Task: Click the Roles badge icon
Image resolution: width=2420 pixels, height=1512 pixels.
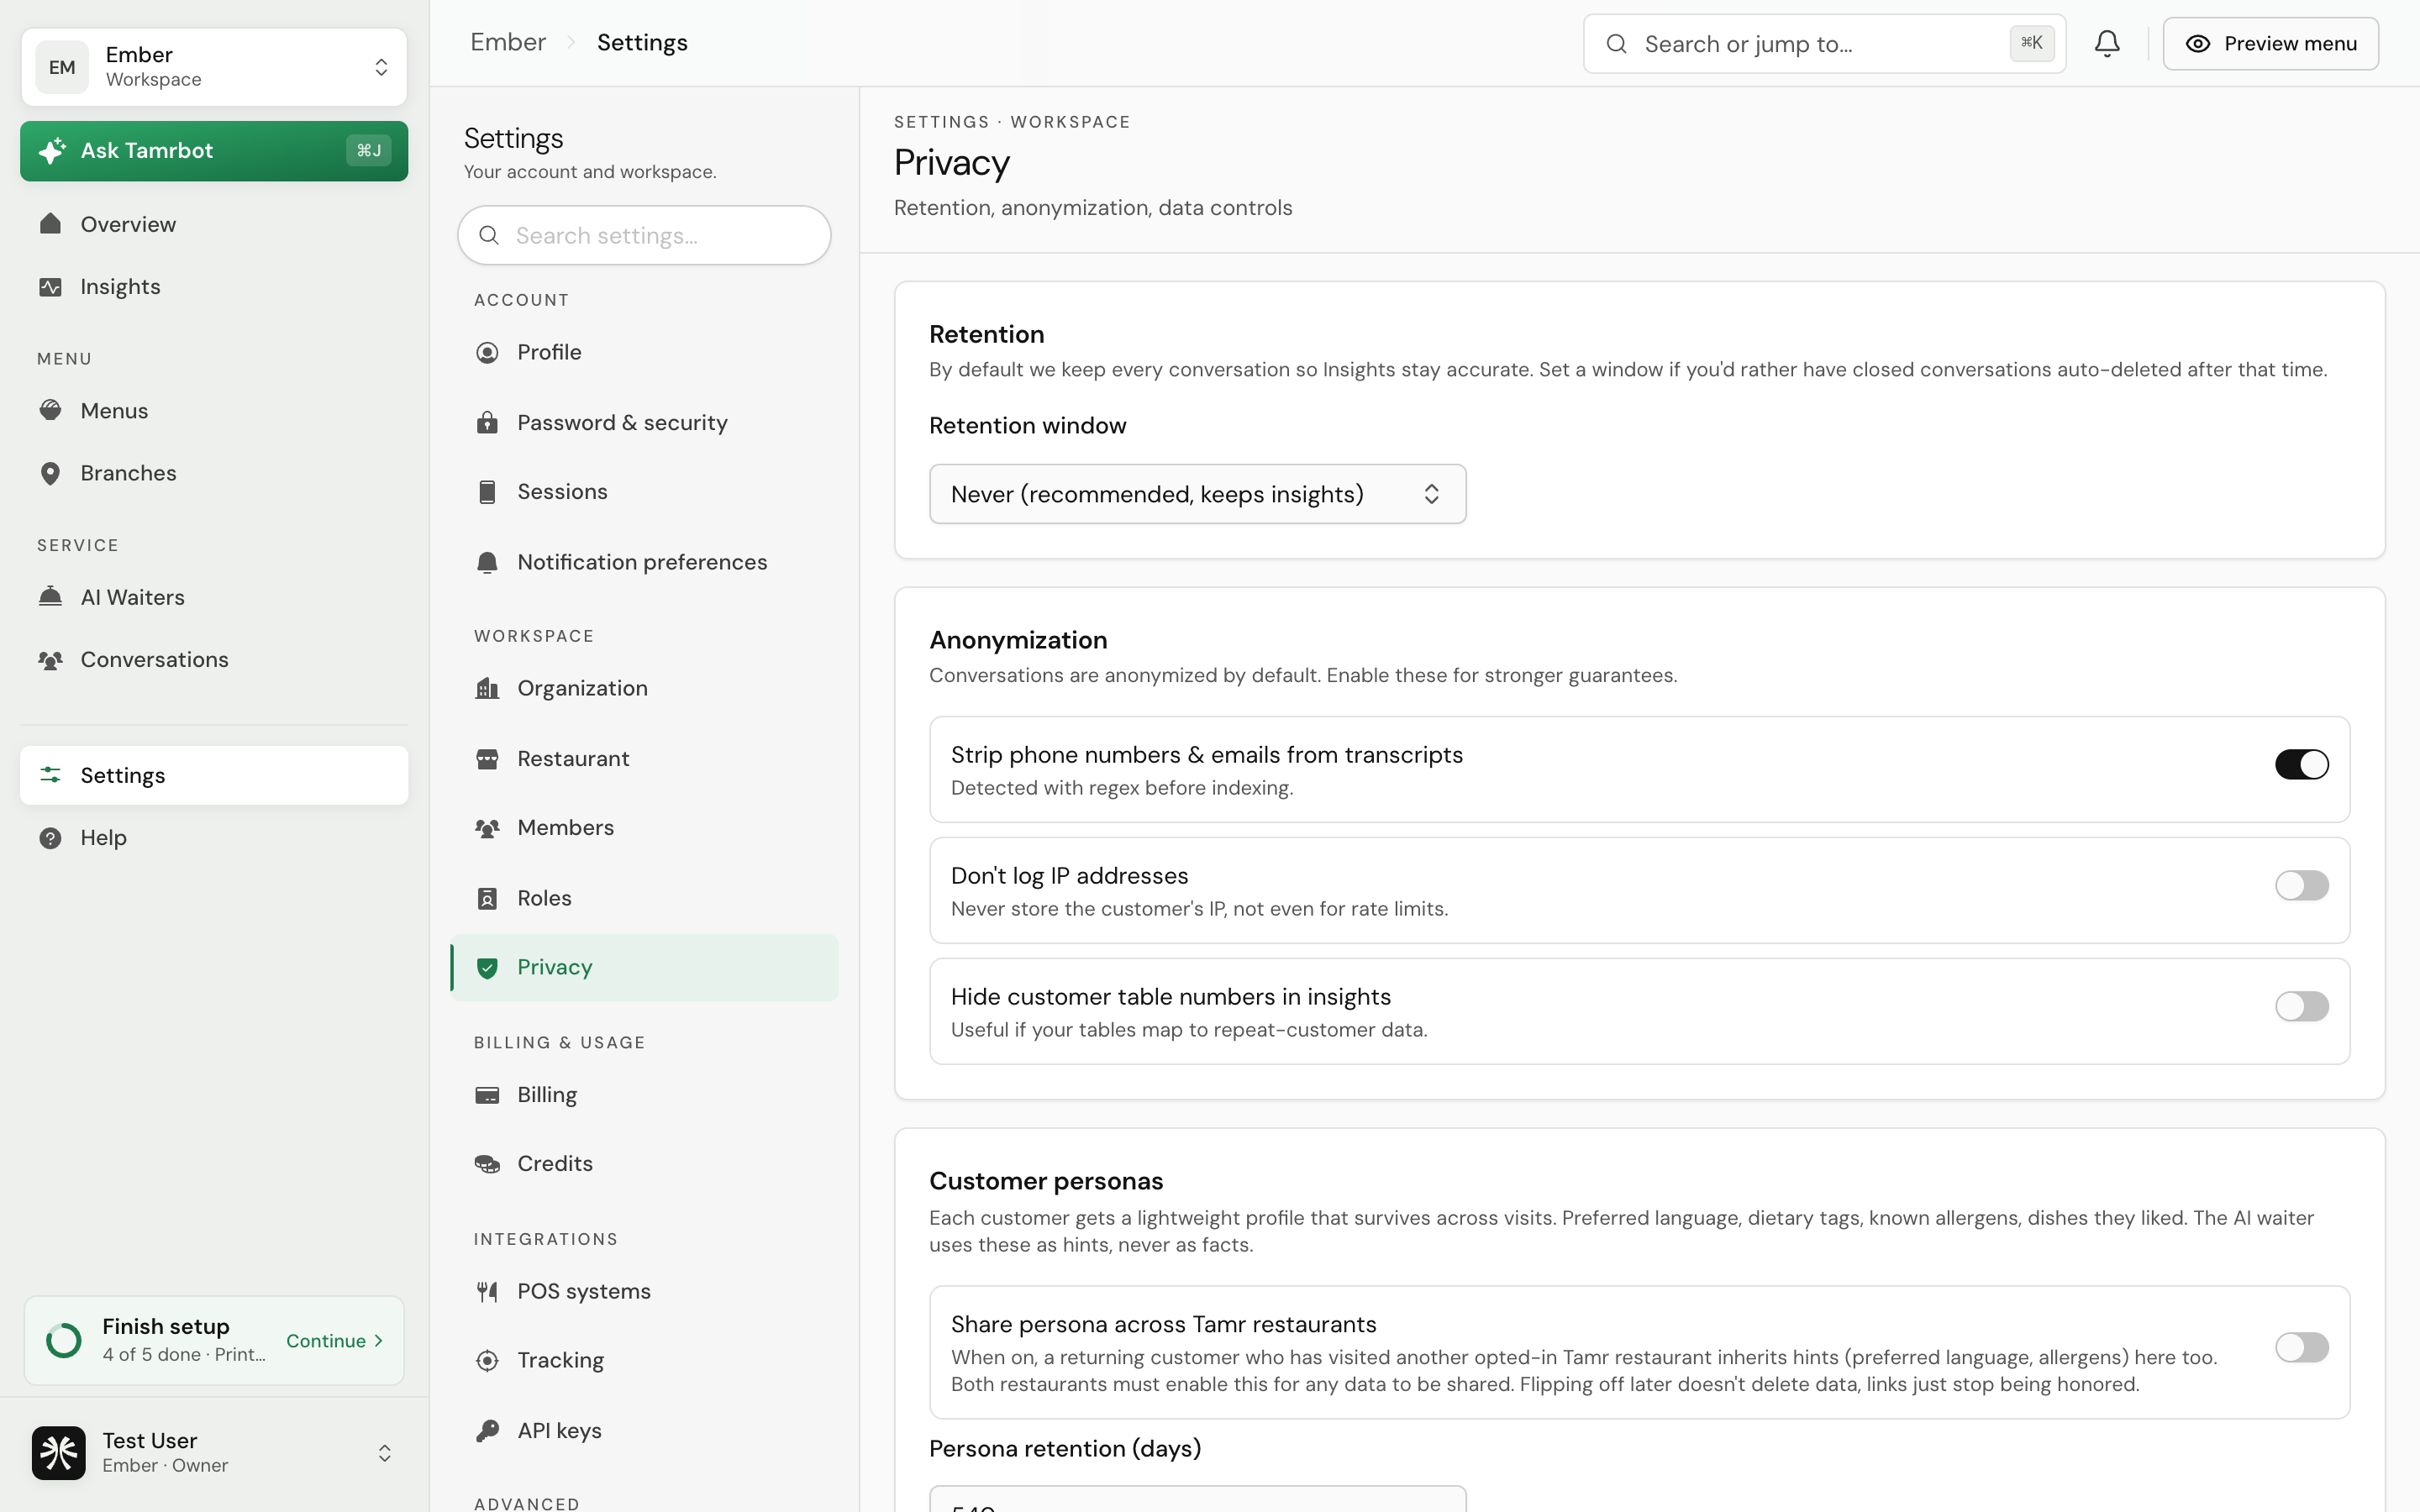Action: (487, 898)
